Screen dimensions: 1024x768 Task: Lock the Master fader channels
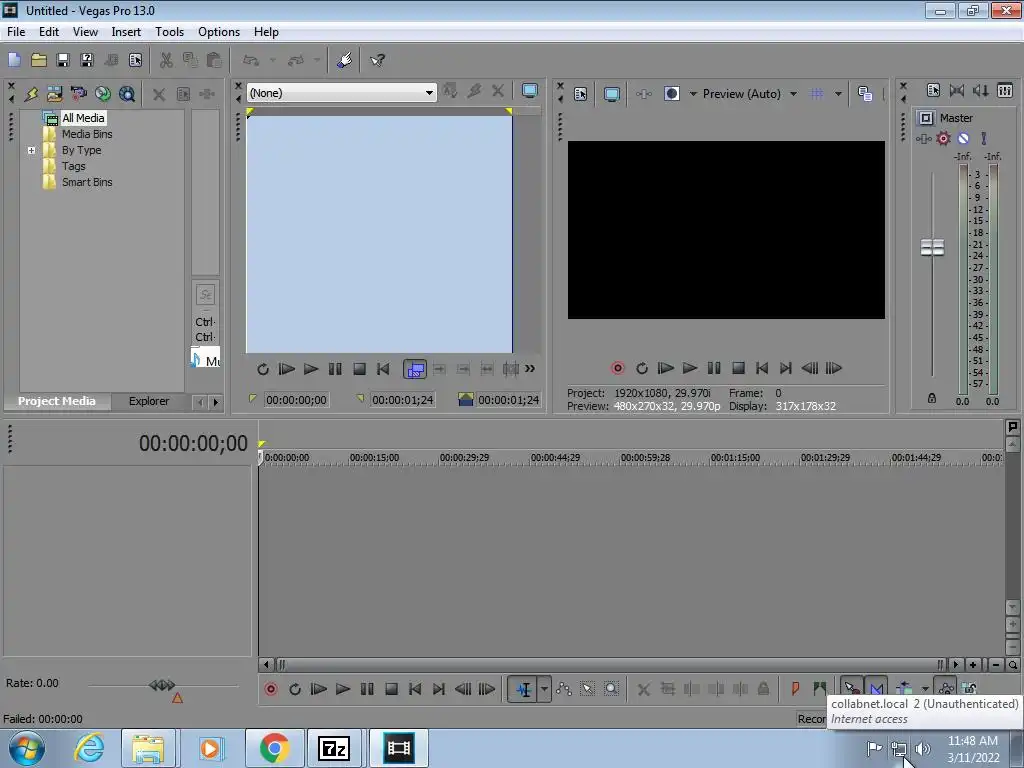click(932, 398)
